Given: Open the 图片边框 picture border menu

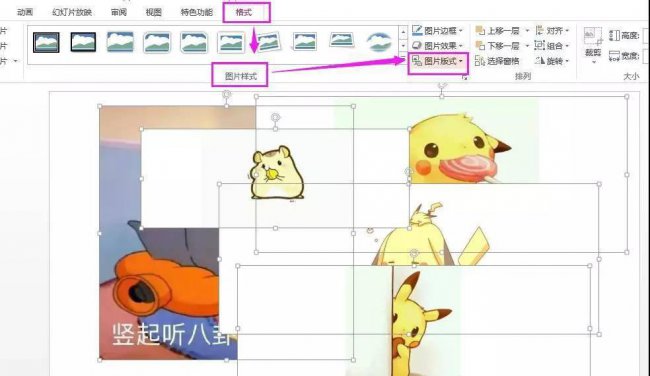Looking at the screenshot, I should click(437, 31).
